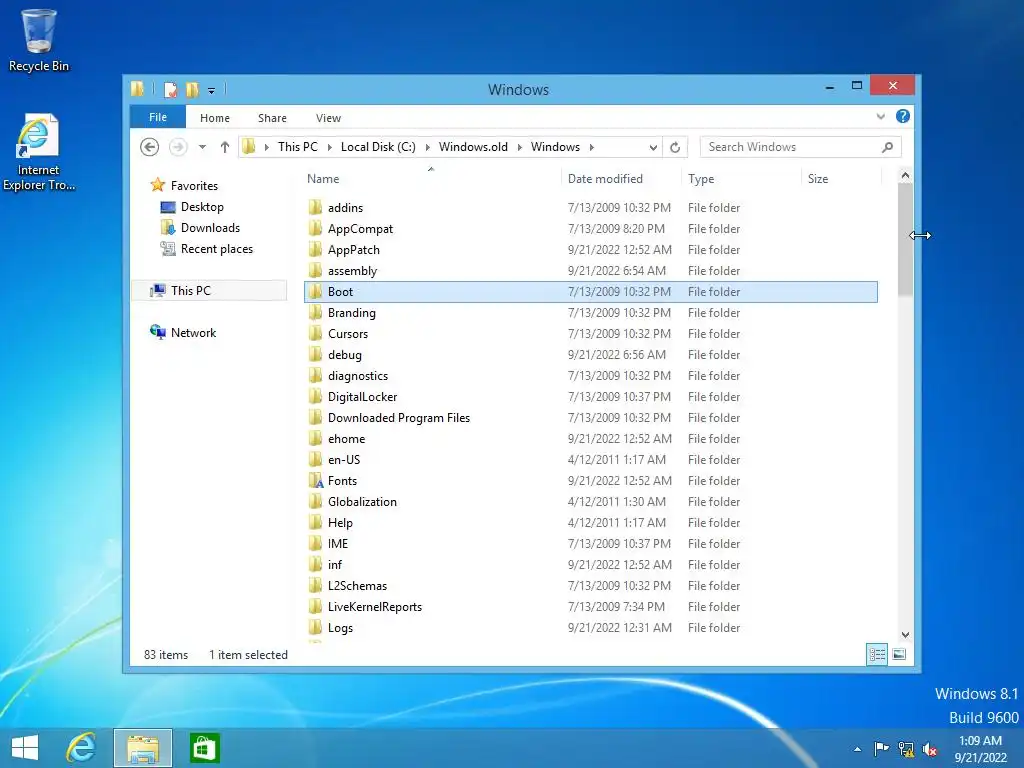Go back with the Back arrow
This screenshot has height=768, width=1024.
(150, 147)
